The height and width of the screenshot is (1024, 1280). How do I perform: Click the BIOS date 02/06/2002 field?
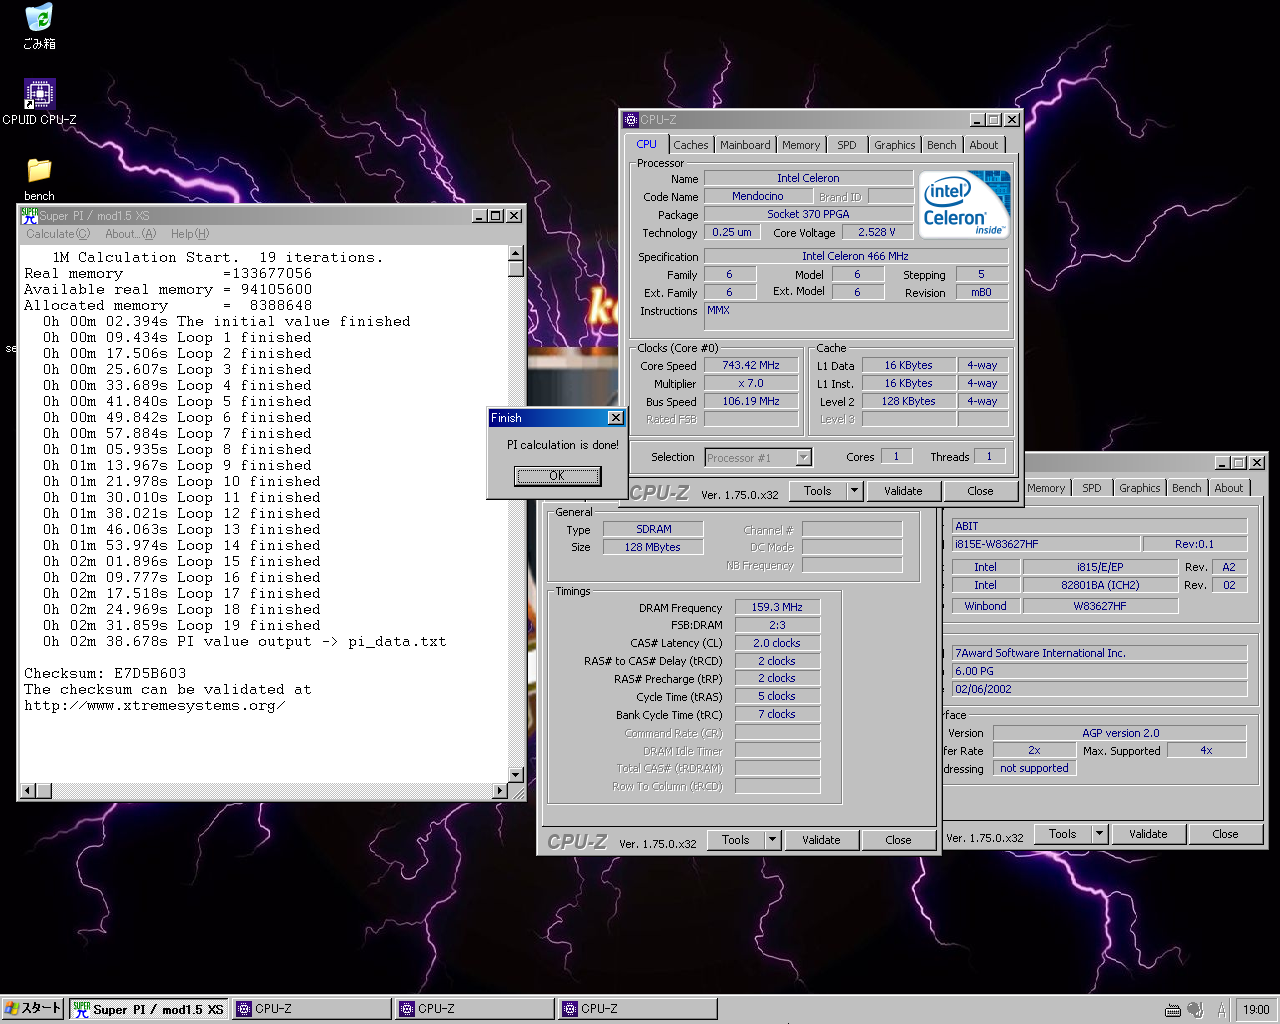tap(1099, 689)
